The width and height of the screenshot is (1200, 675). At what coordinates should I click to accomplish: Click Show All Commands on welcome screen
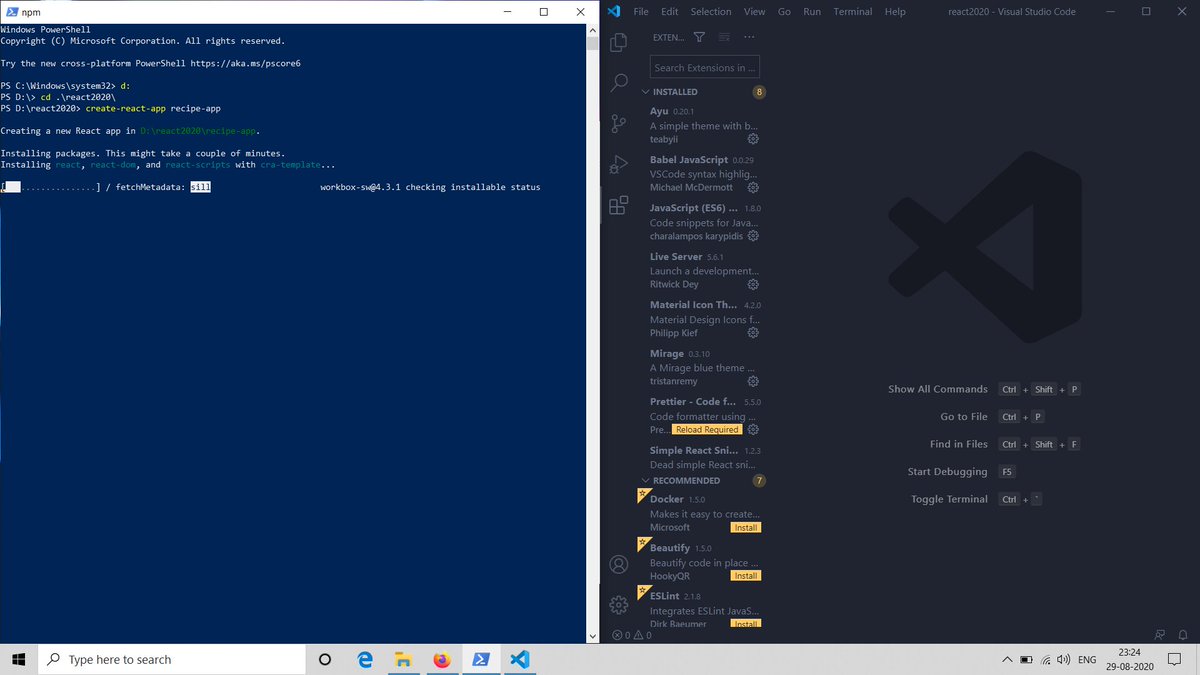938,389
